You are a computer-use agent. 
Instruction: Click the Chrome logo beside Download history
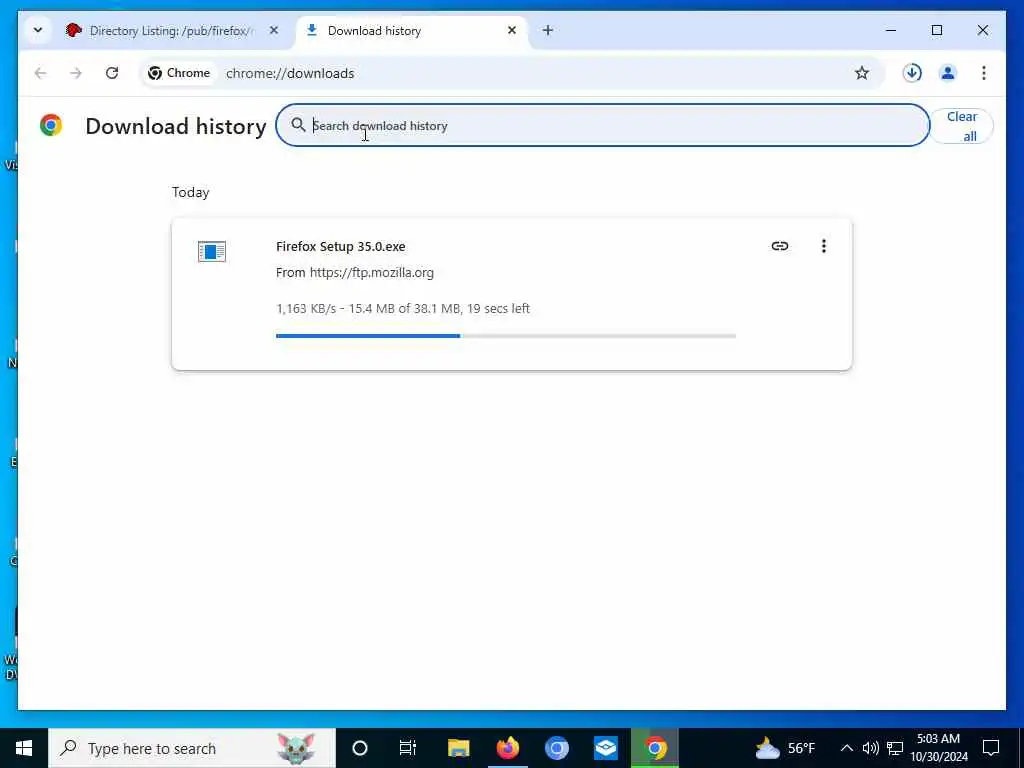[x=51, y=125]
